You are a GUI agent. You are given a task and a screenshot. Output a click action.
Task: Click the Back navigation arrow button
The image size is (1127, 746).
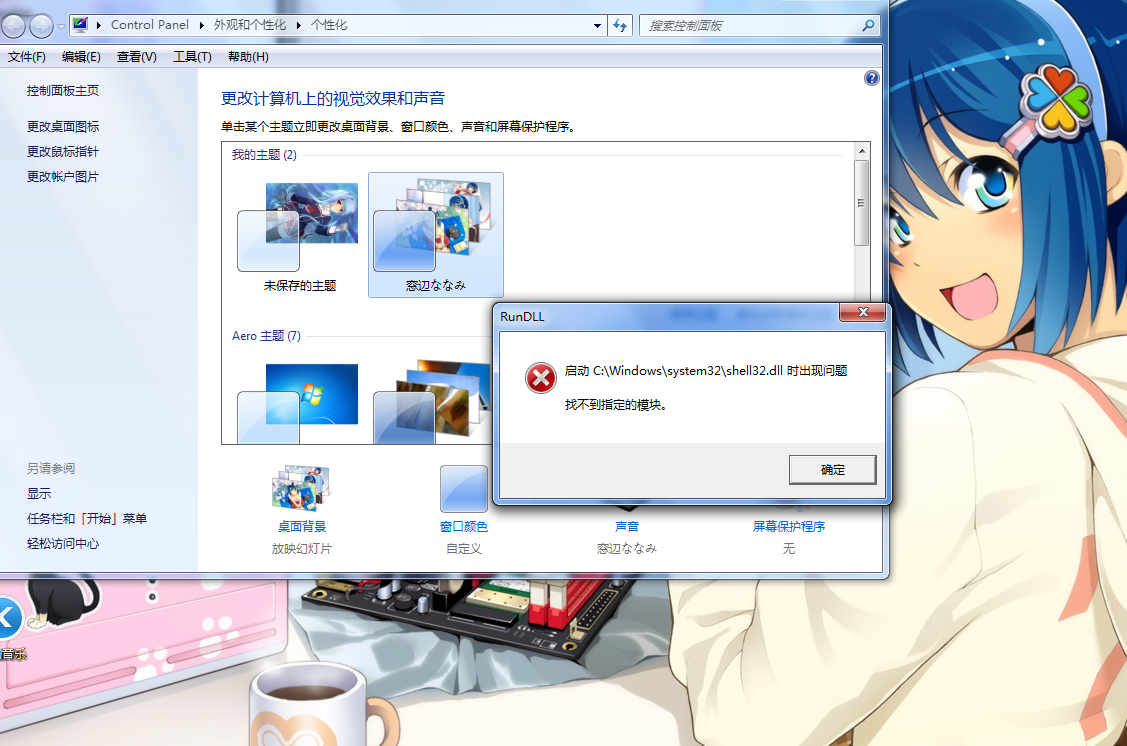[x=13, y=27]
